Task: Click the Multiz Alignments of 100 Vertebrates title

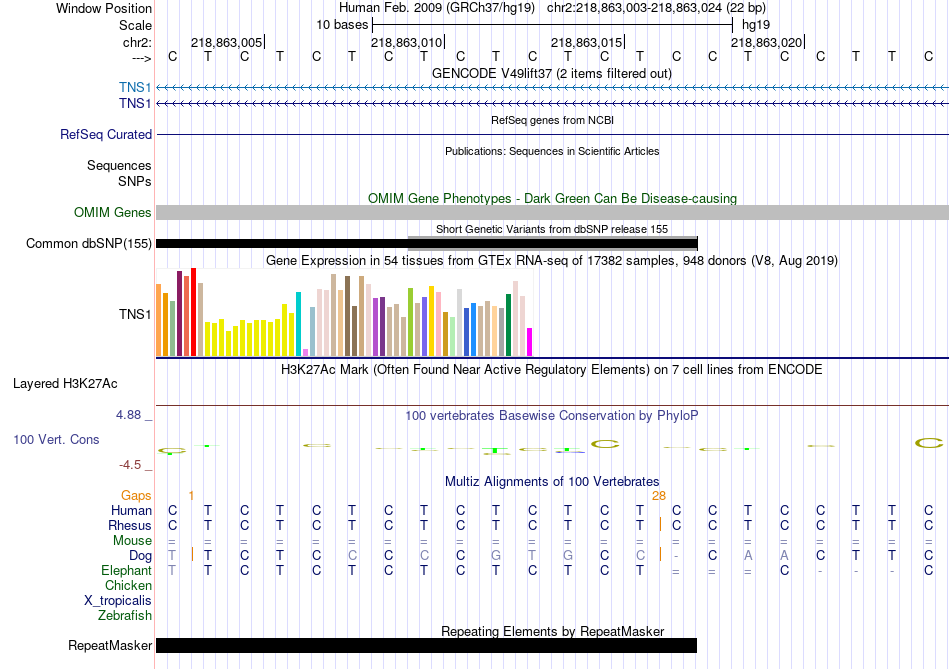Action: [x=552, y=481]
